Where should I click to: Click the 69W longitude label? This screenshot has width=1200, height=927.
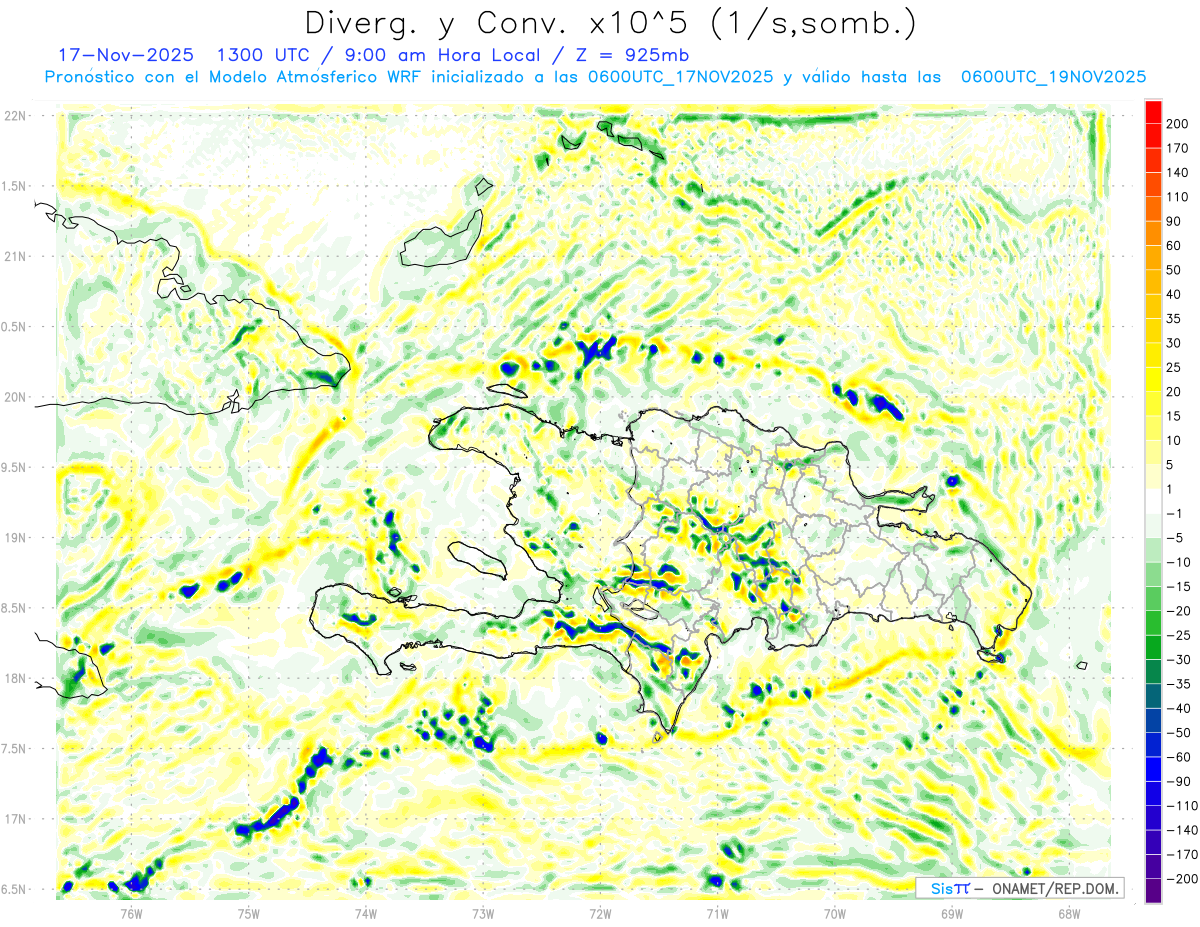tap(951, 914)
